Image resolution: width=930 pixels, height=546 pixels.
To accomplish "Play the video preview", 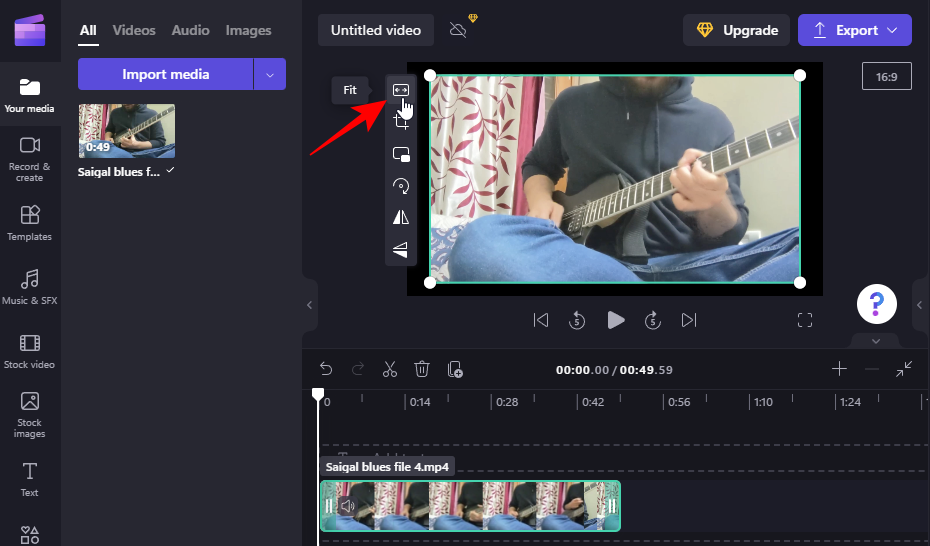I will tap(616, 320).
